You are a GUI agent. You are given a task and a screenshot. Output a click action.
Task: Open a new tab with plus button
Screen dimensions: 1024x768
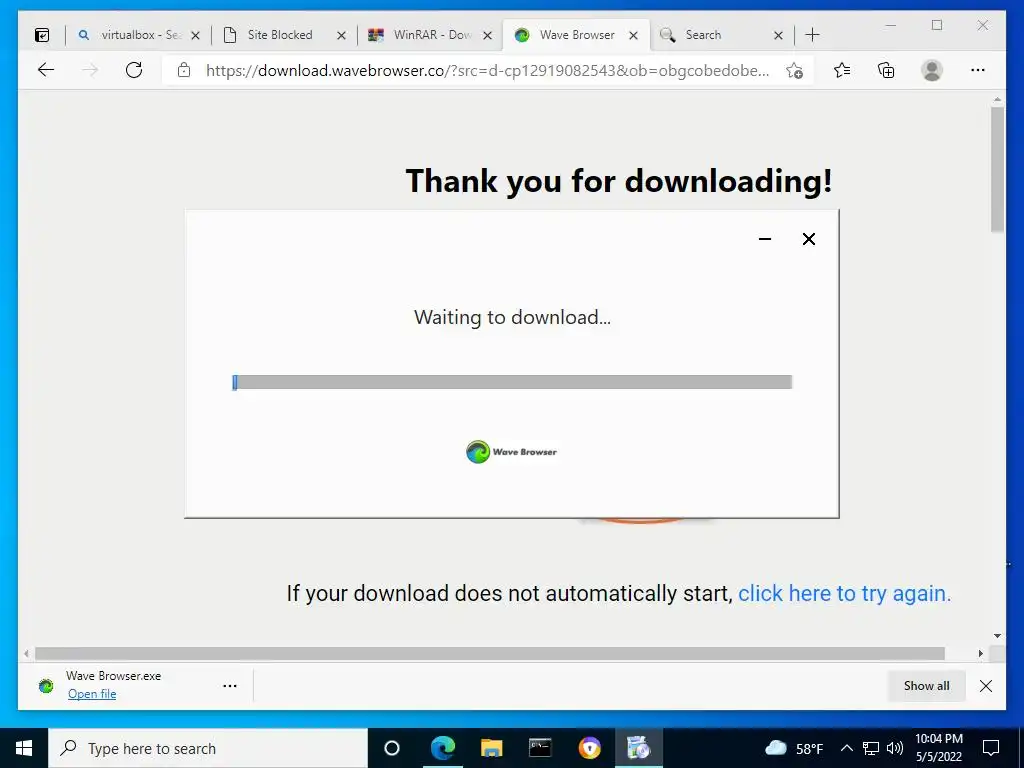click(x=812, y=35)
